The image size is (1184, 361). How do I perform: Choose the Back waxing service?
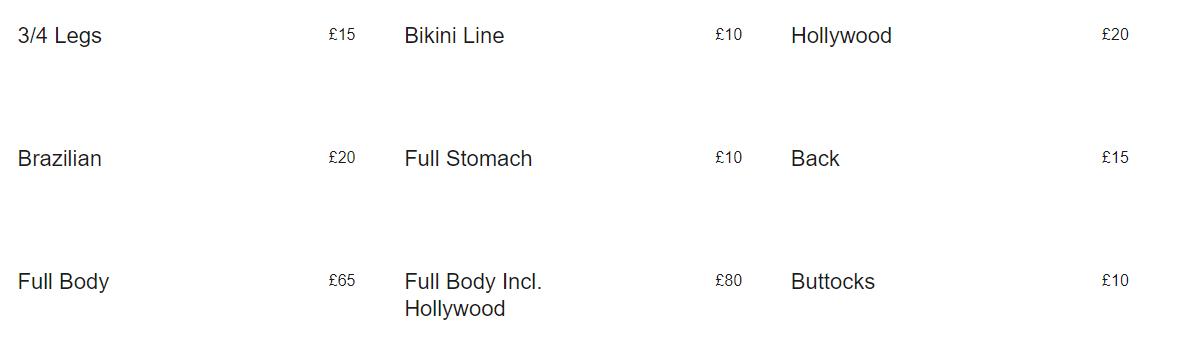point(816,159)
